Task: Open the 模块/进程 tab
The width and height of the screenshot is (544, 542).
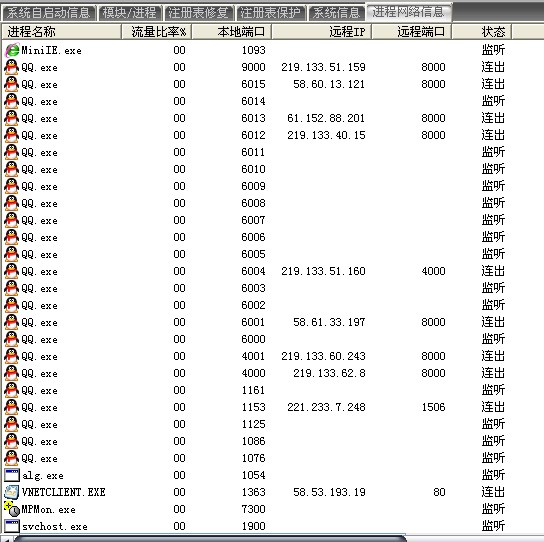Action: tap(130, 13)
